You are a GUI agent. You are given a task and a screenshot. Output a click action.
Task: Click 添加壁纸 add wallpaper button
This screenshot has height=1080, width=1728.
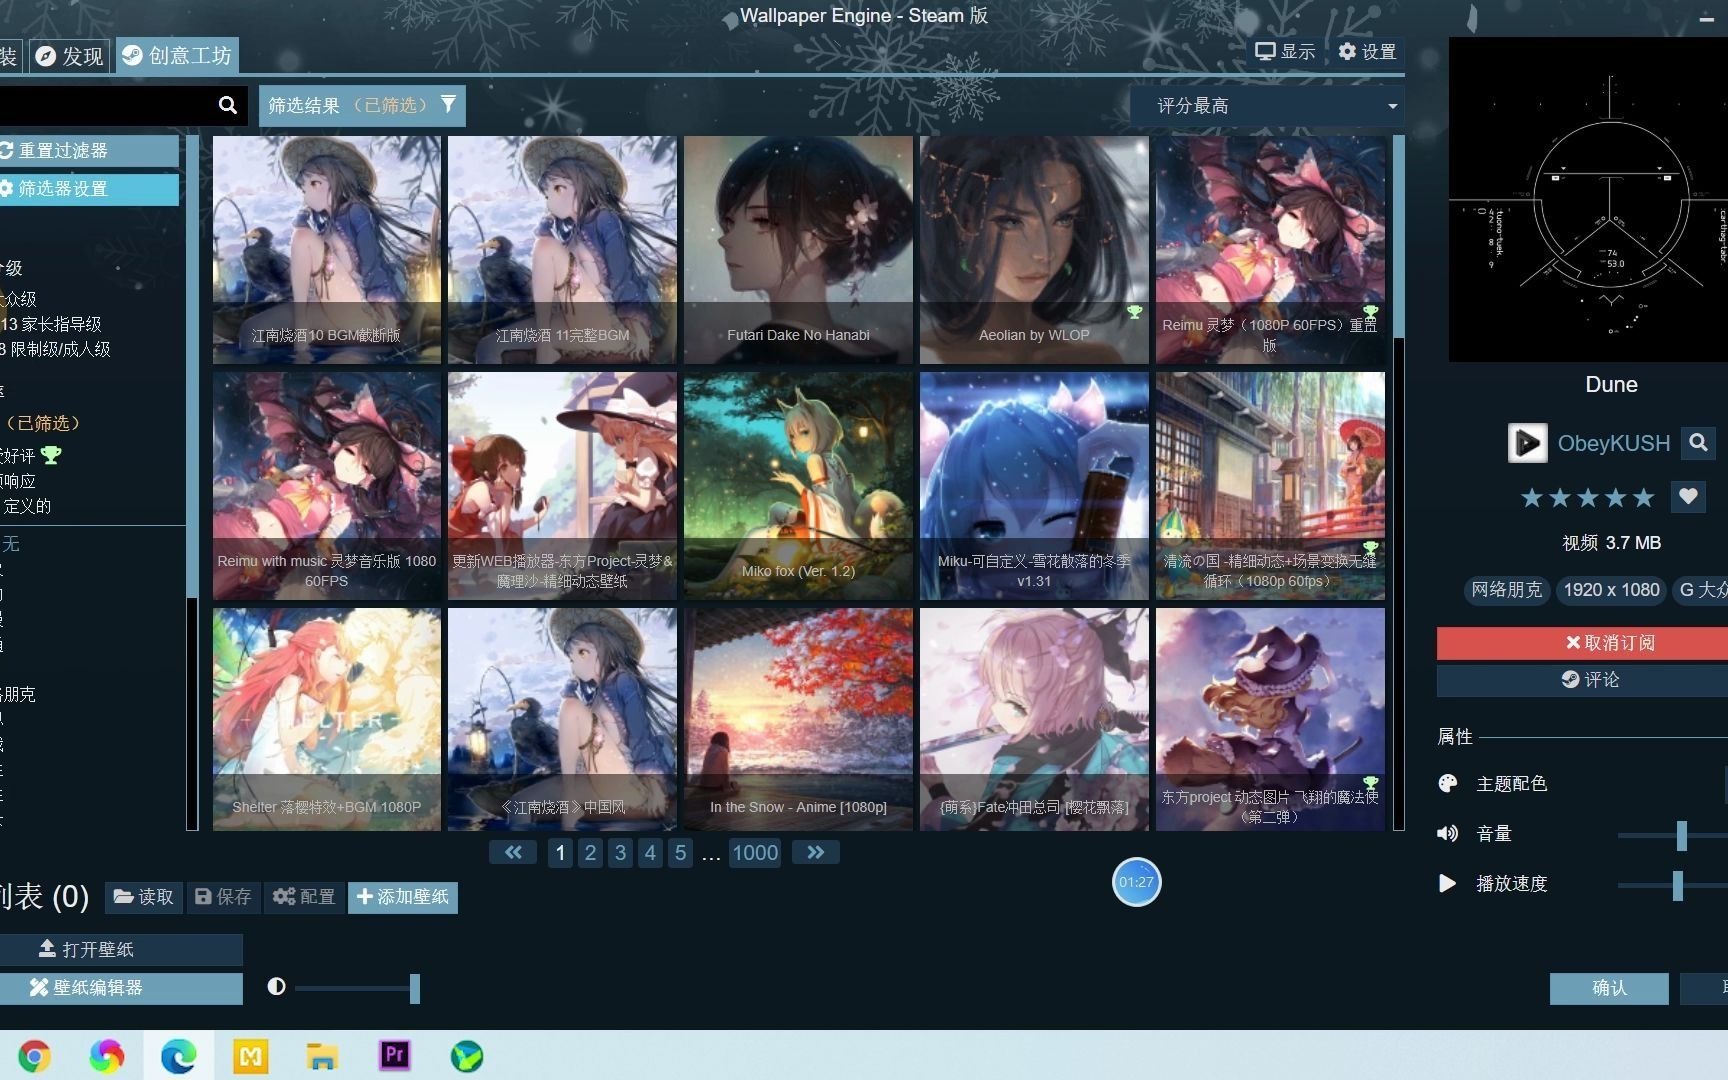[x=402, y=896]
